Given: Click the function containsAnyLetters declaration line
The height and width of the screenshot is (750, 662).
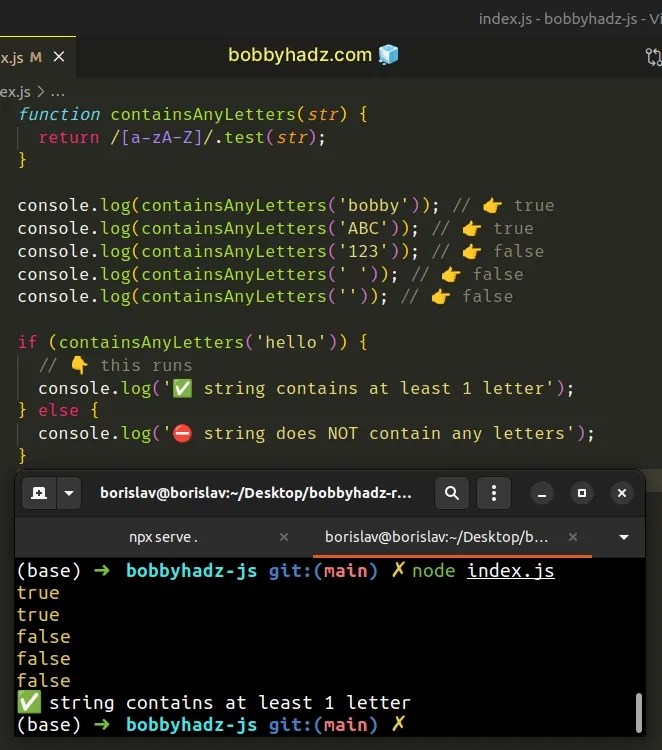Looking at the screenshot, I should [x=193, y=114].
